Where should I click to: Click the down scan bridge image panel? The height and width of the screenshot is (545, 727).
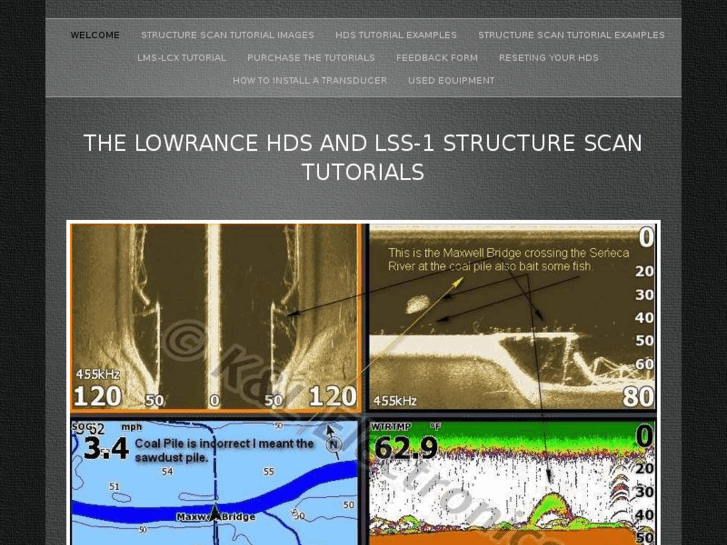(512, 318)
